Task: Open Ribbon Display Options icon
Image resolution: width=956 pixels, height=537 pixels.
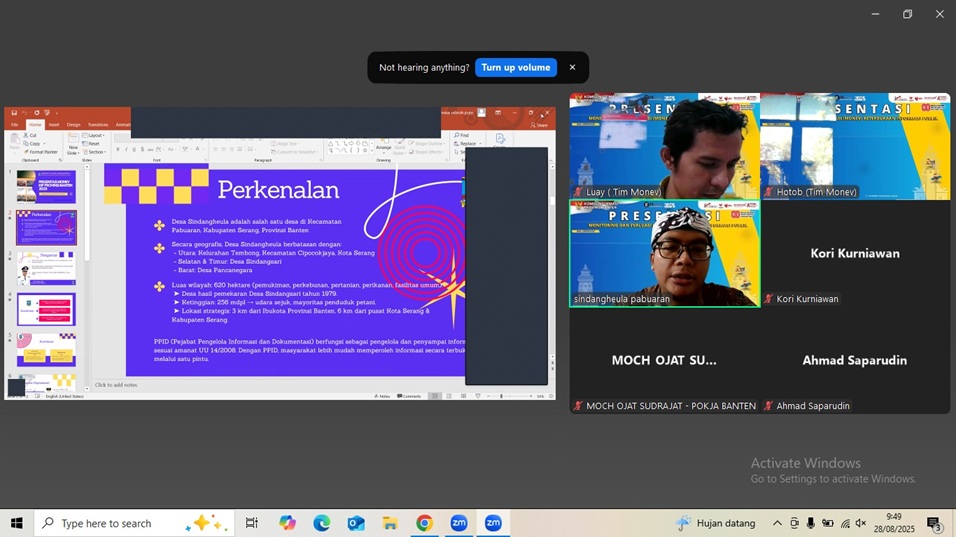Action: click(498, 113)
